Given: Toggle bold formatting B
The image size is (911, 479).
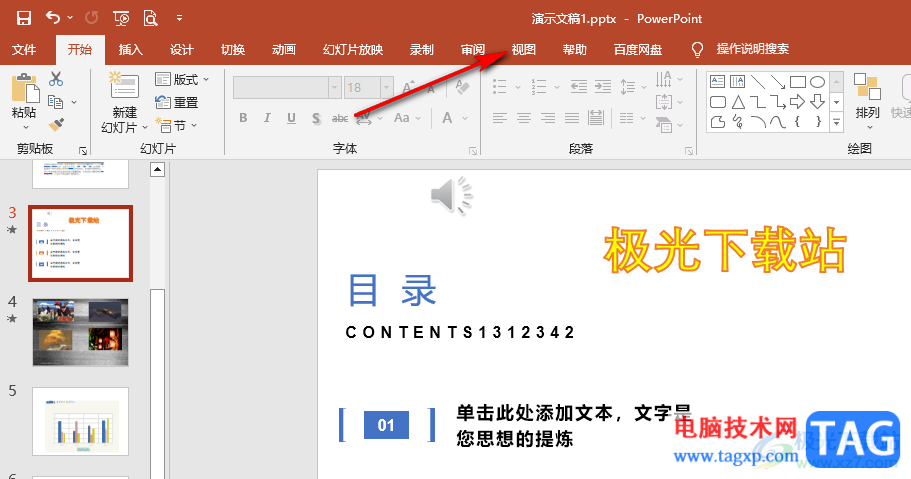Looking at the screenshot, I should point(243,118).
